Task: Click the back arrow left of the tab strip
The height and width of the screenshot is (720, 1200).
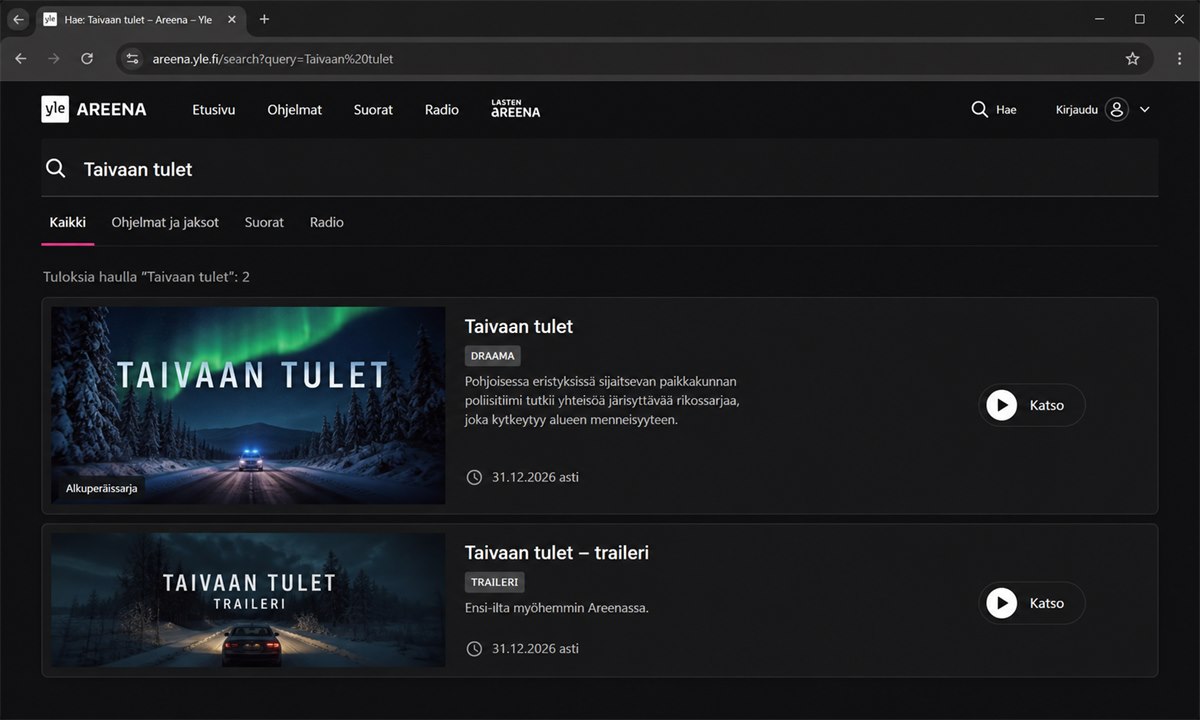Action: coord(18,19)
